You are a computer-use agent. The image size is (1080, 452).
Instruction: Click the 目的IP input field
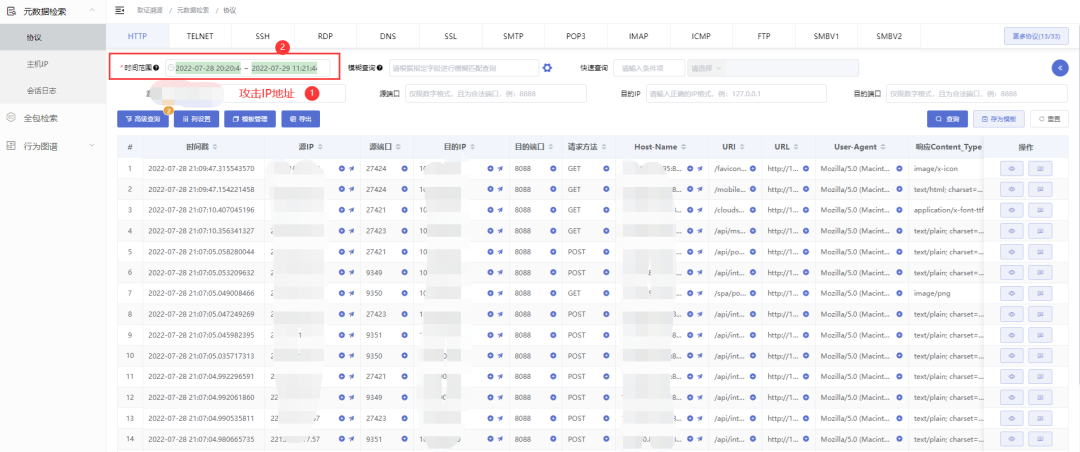(x=736, y=93)
